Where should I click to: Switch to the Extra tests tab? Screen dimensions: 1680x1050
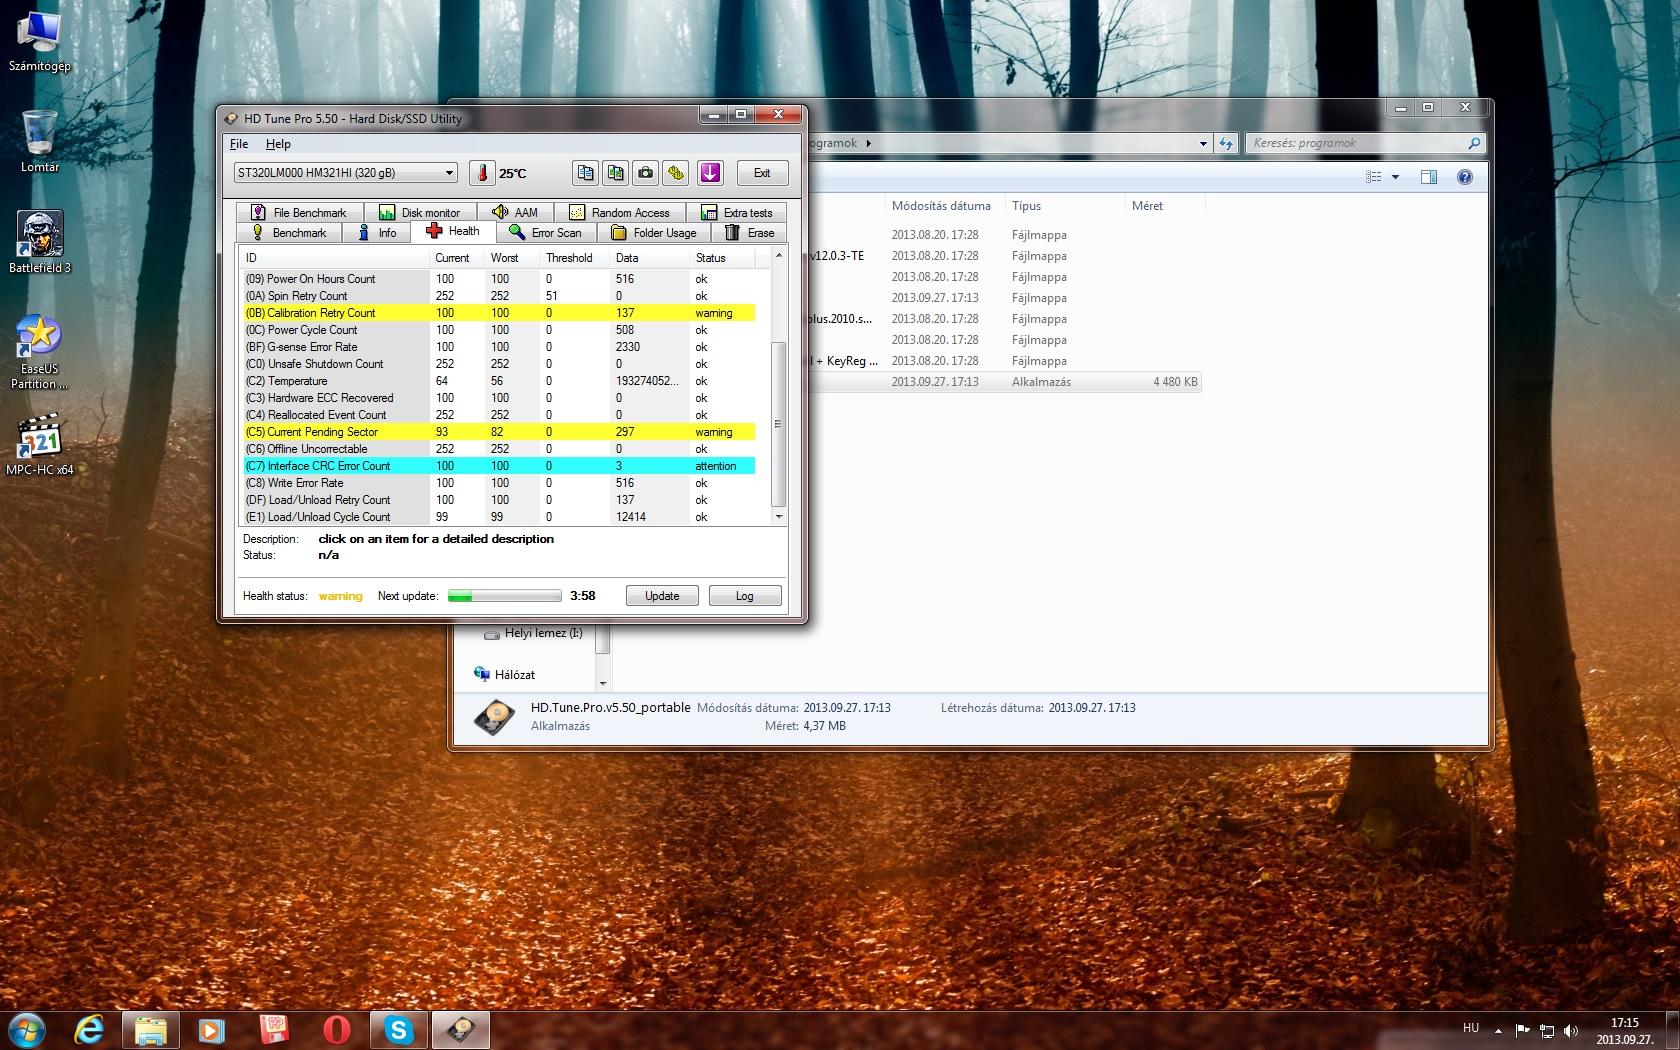point(737,212)
